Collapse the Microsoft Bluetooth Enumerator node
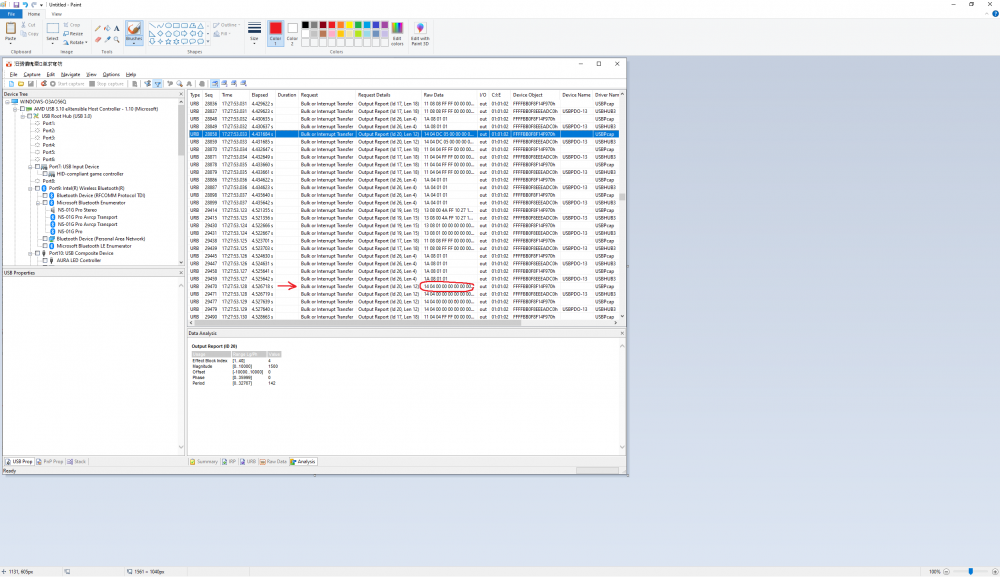Image resolution: width=1000 pixels, height=577 pixels. click(x=37, y=202)
